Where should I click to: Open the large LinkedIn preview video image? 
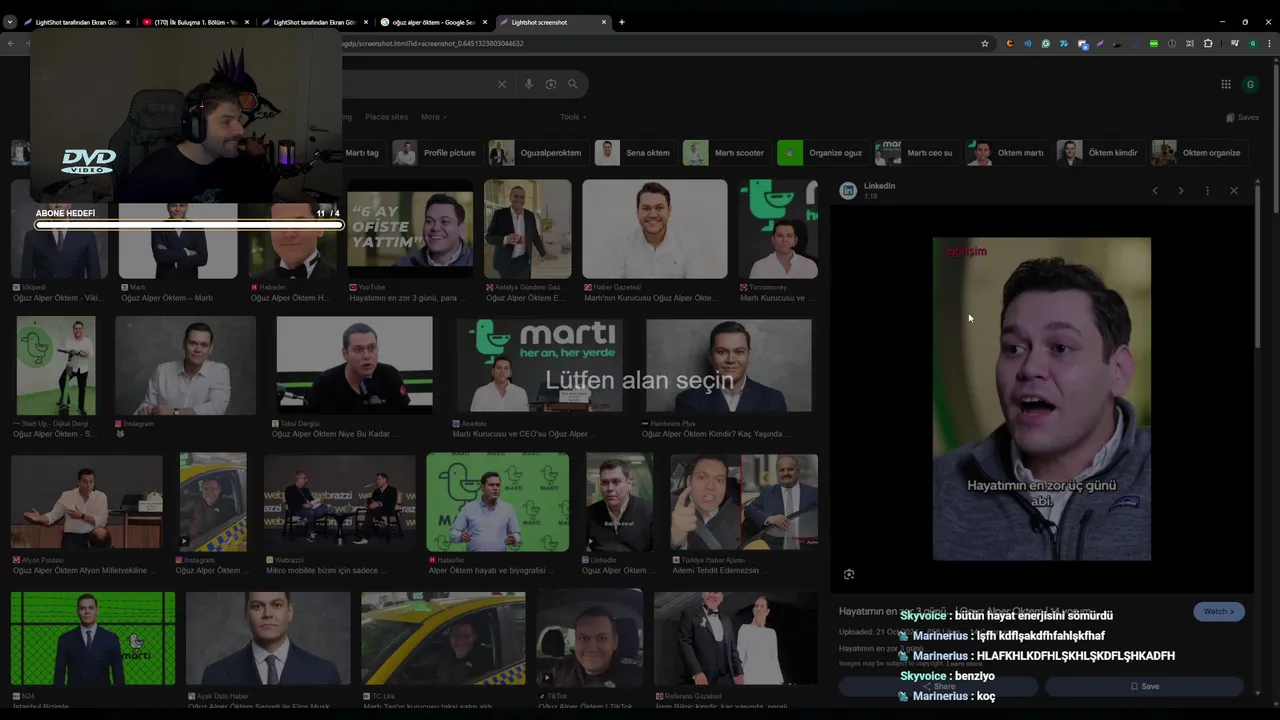click(1041, 398)
